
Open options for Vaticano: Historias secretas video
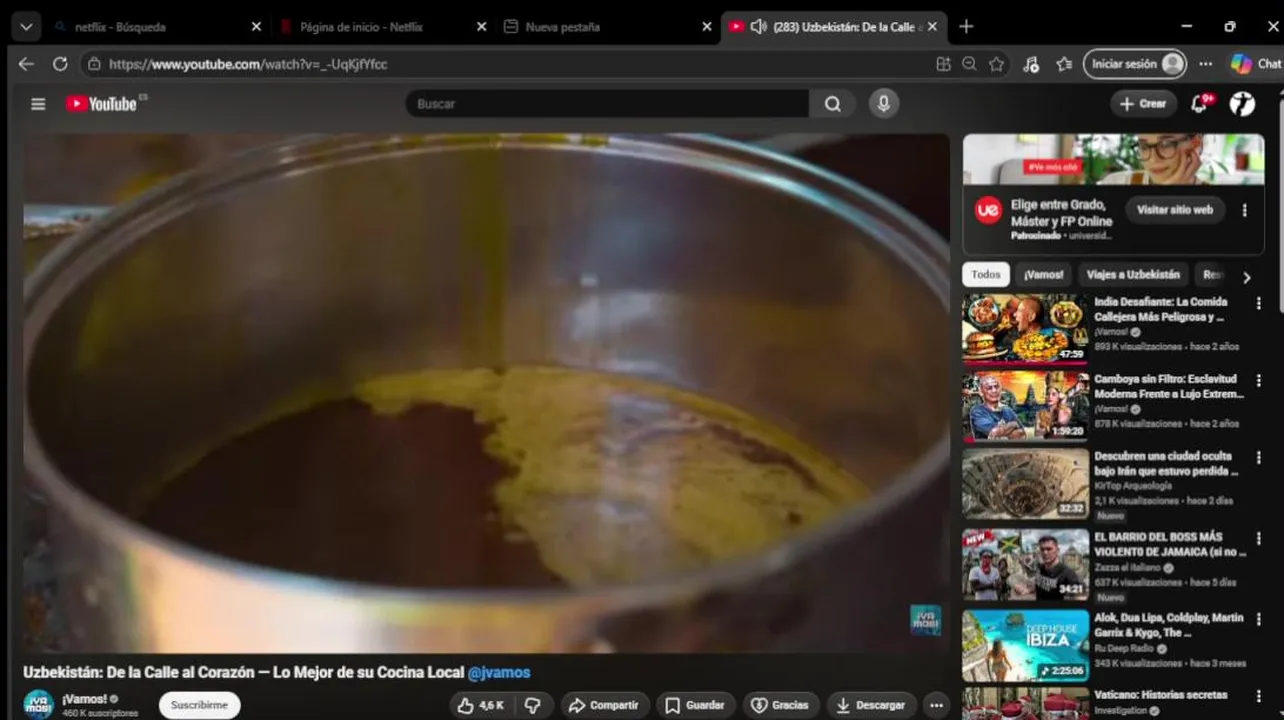click(1259, 695)
